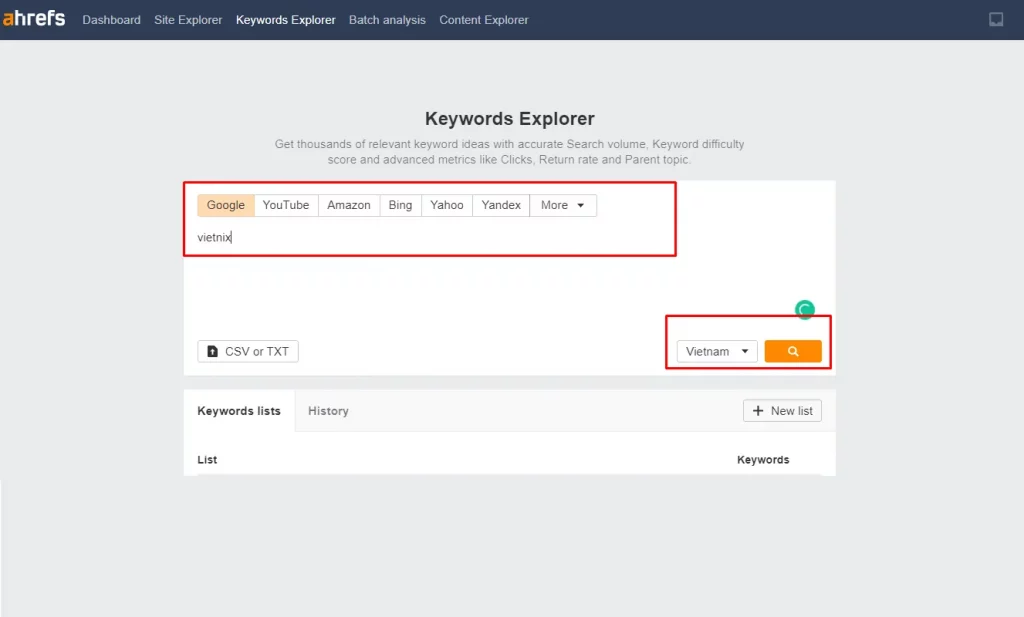The image size is (1024, 617).
Task: Select the YouTube search engine tab
Action: tap(286, 205)
